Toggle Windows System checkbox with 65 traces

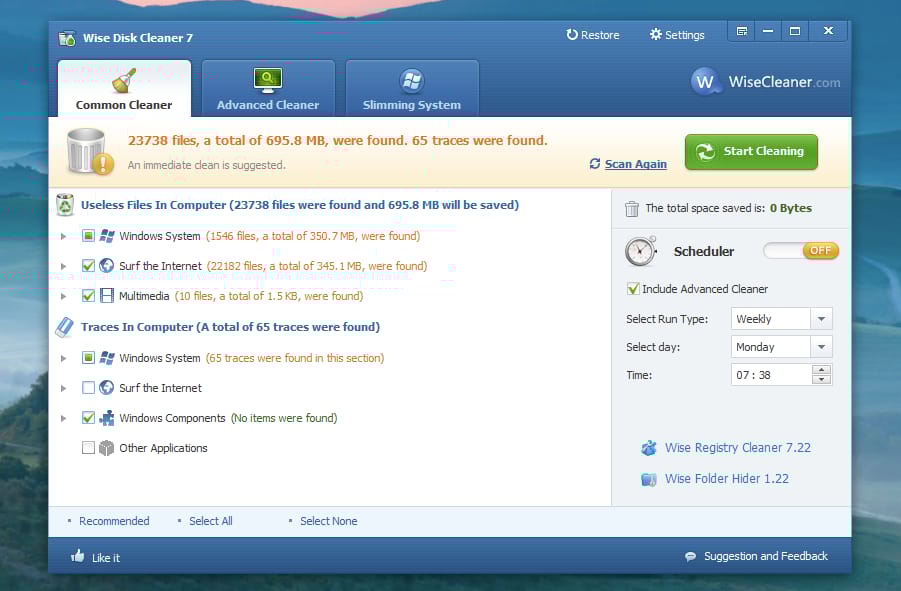[x=88, y=358]
